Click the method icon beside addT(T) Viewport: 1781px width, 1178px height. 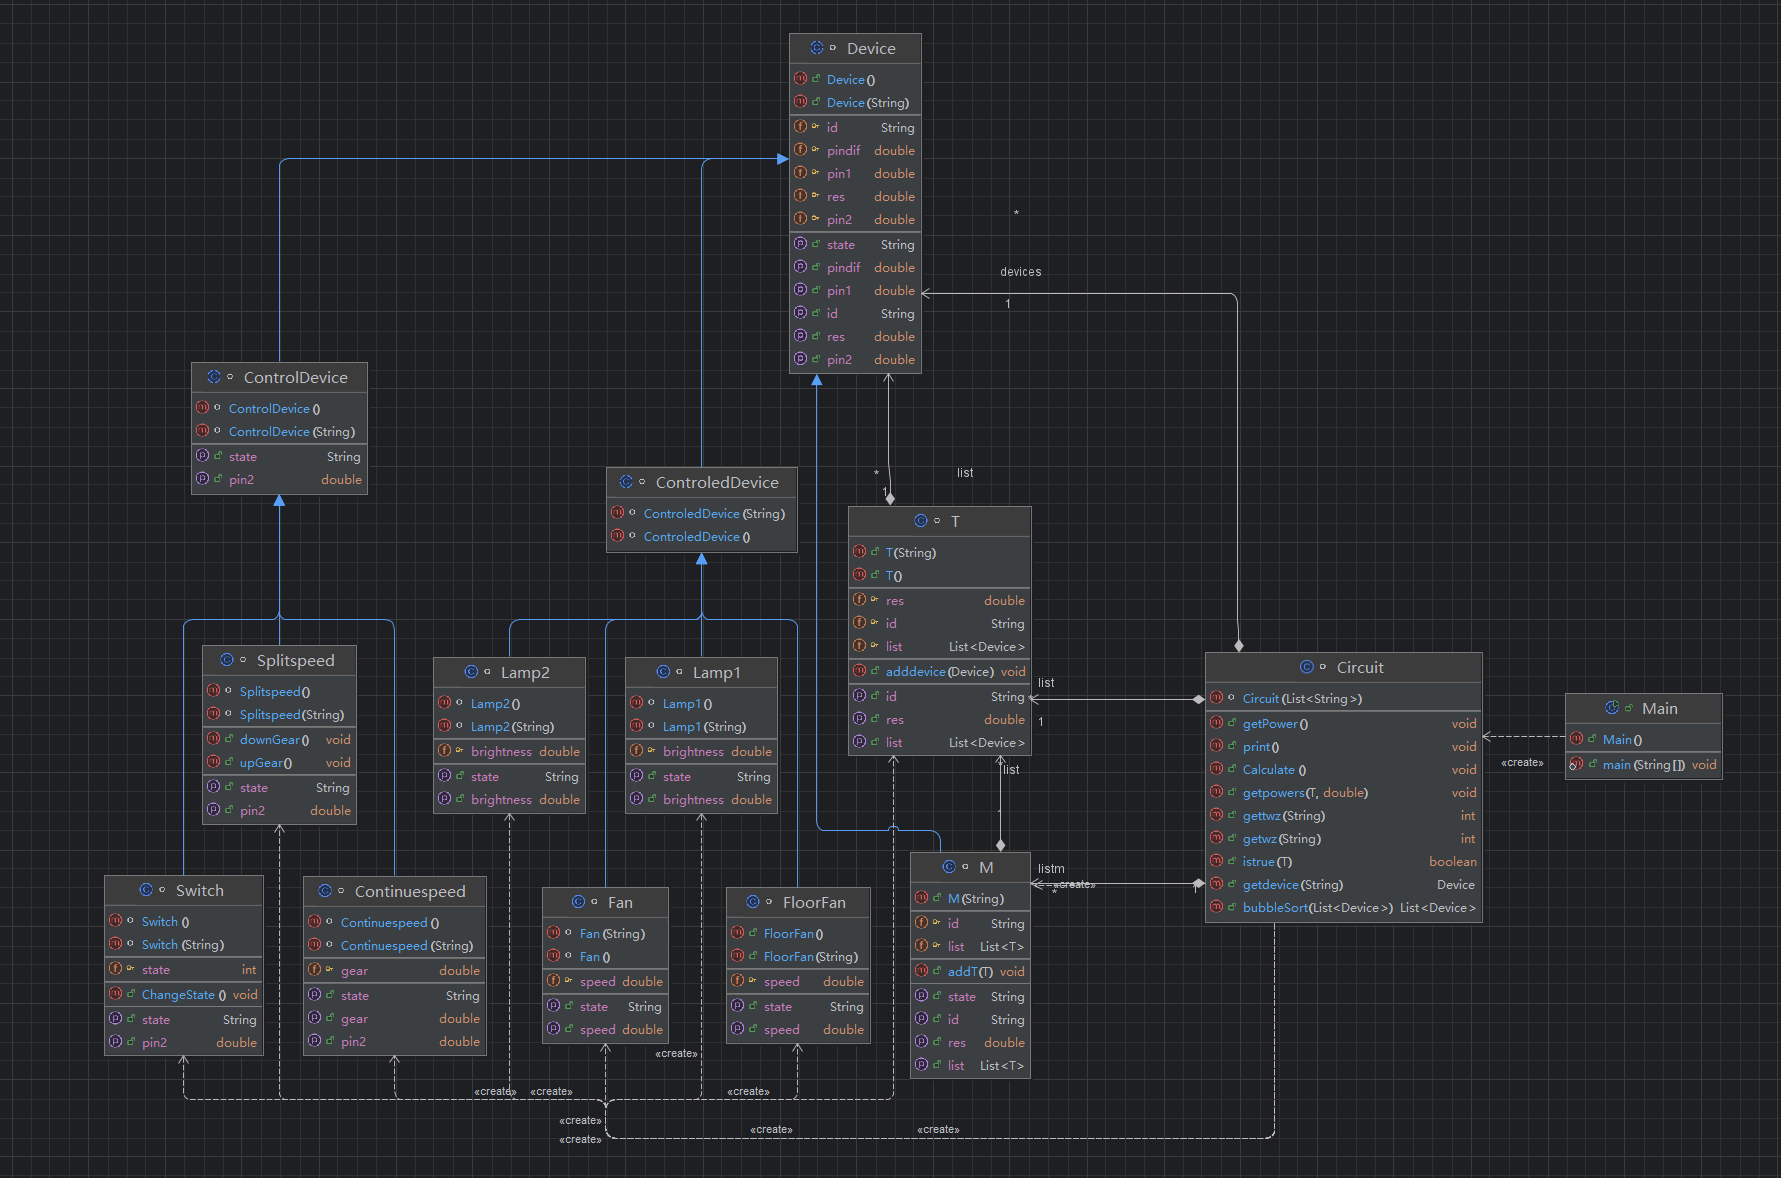coord(921,971)
